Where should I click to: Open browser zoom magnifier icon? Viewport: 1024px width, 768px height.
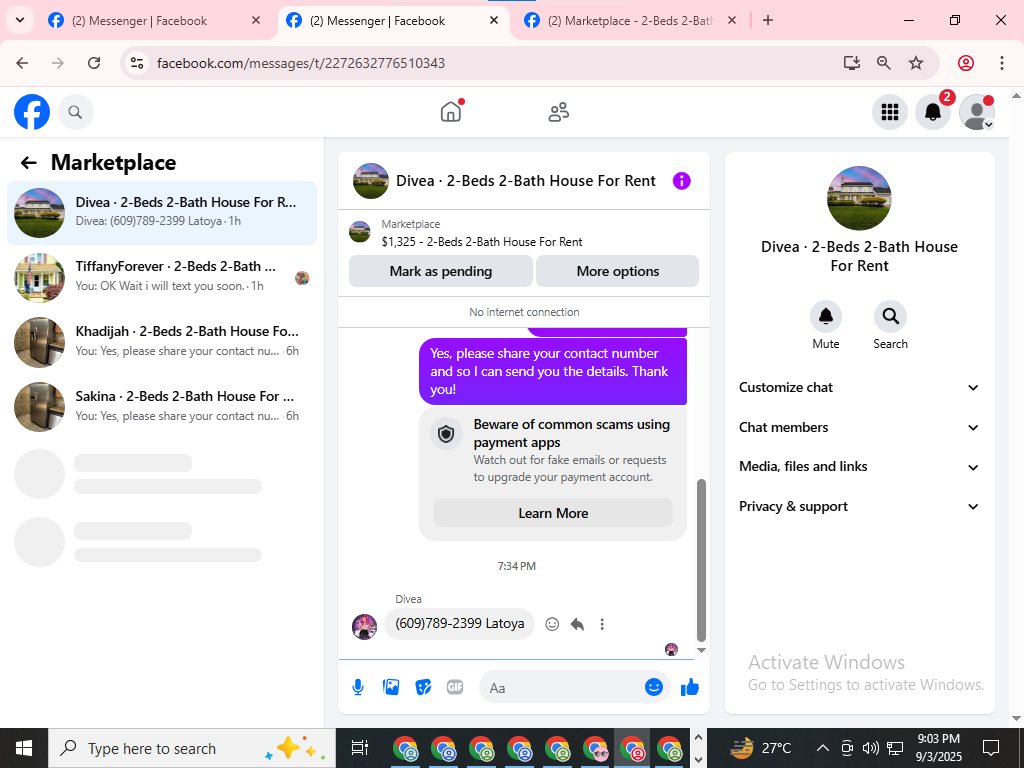(884, 63)
